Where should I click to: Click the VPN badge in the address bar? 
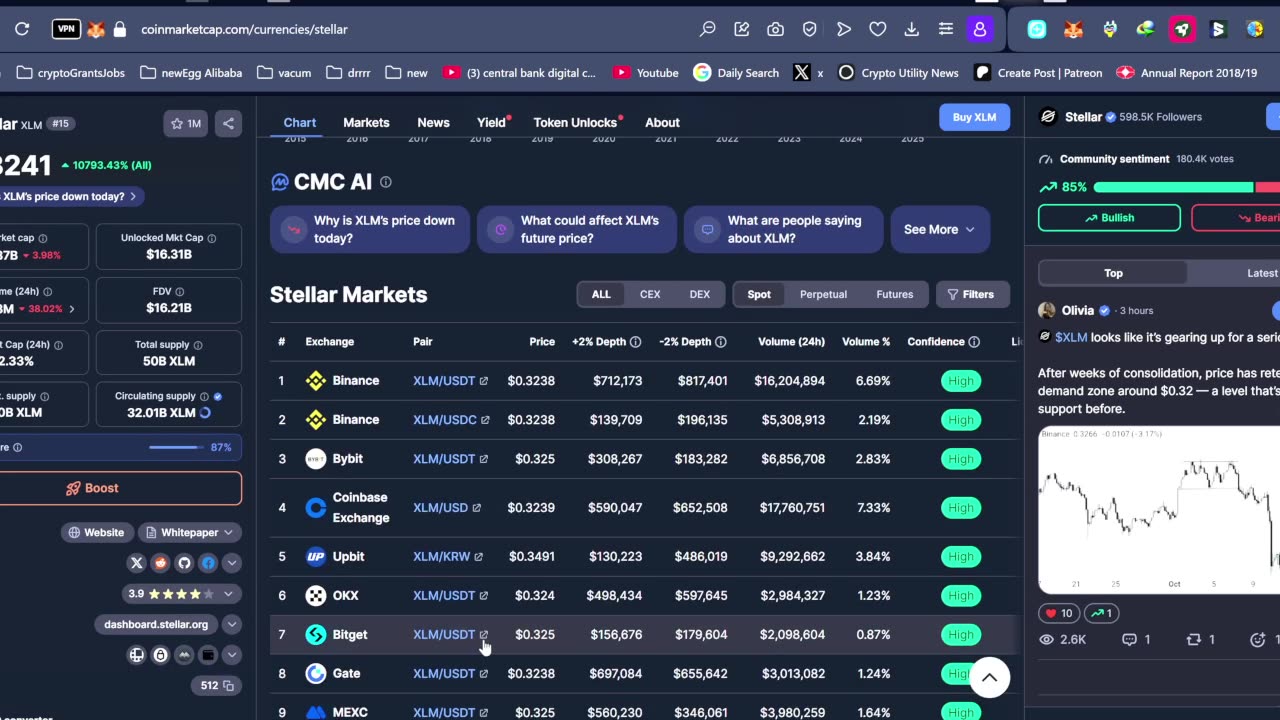tap(66, 29)
